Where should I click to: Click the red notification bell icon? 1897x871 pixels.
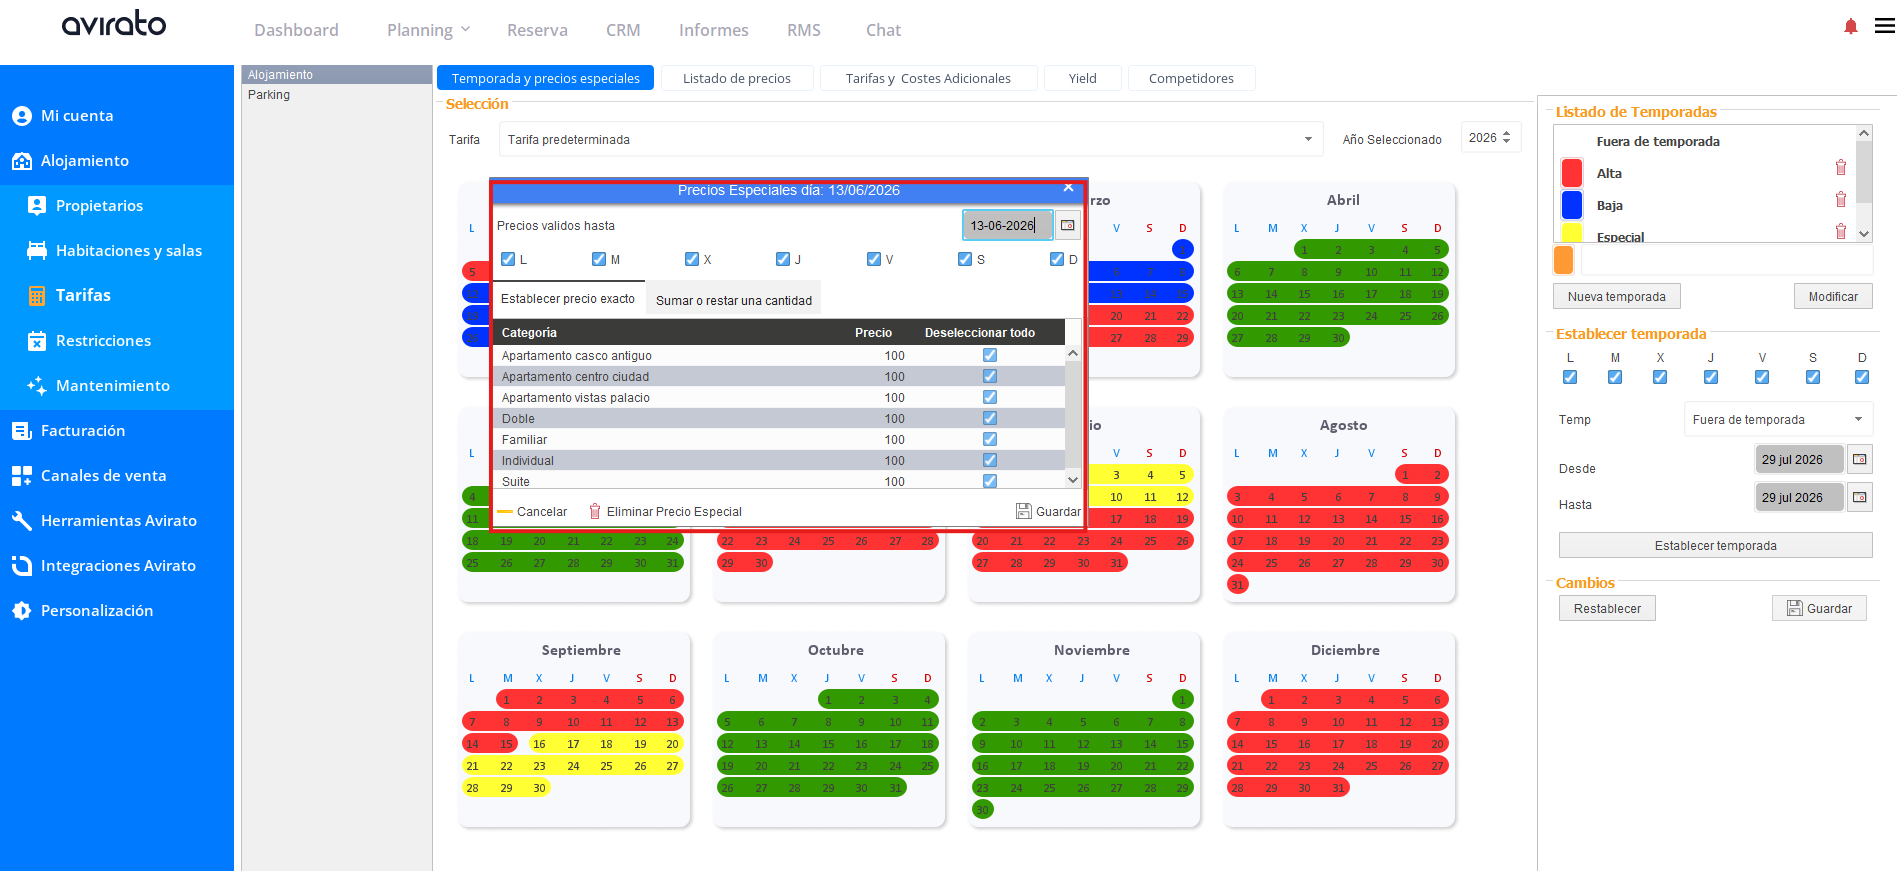pyautogui.click(x=1850, y=27)
